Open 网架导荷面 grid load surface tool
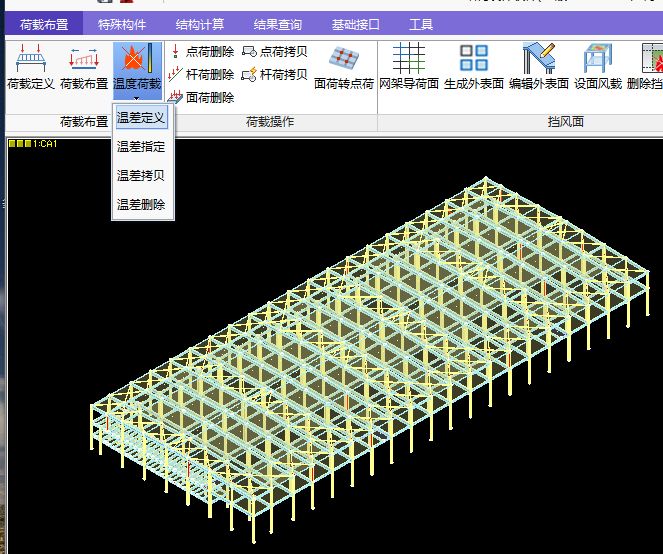The height and width of the screenshot is (554, 663). pos(408,66)
